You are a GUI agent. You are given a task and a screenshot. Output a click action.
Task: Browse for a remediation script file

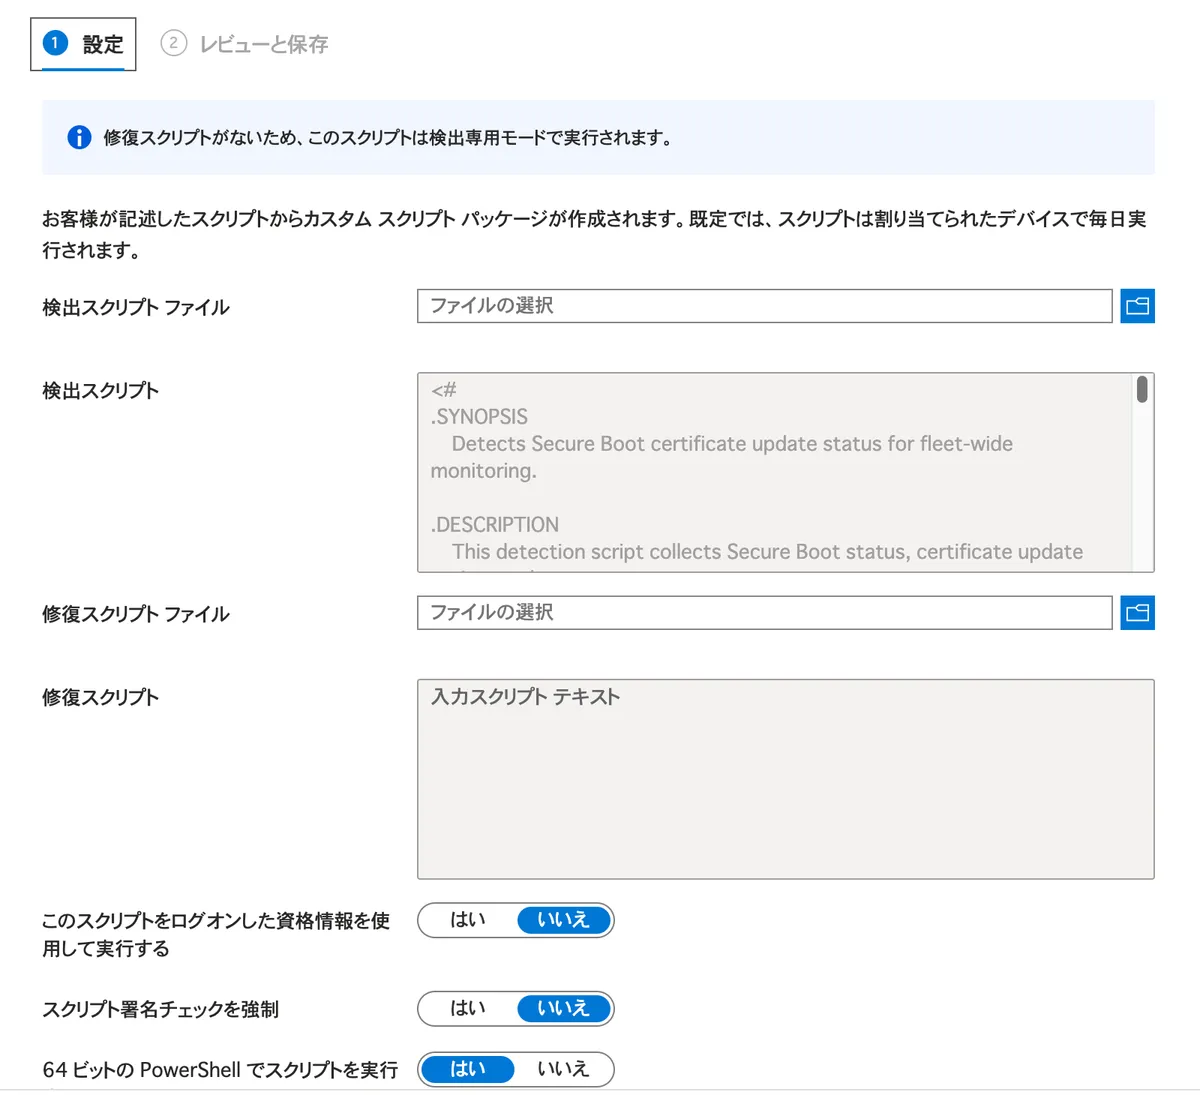[x=1137, y=613]
